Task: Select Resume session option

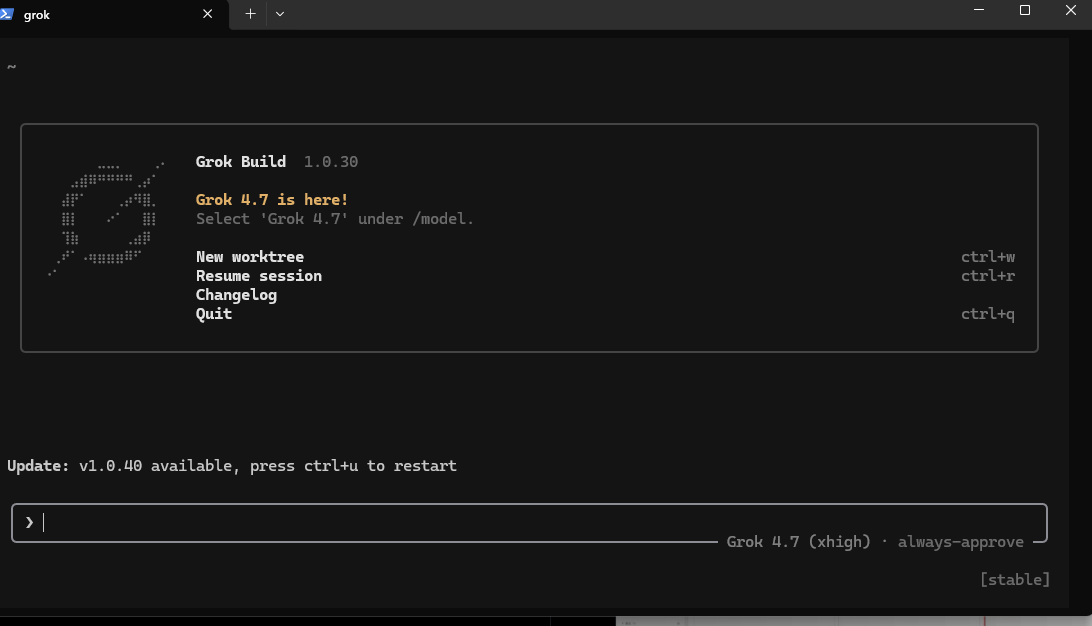Action: pos(258,276)
